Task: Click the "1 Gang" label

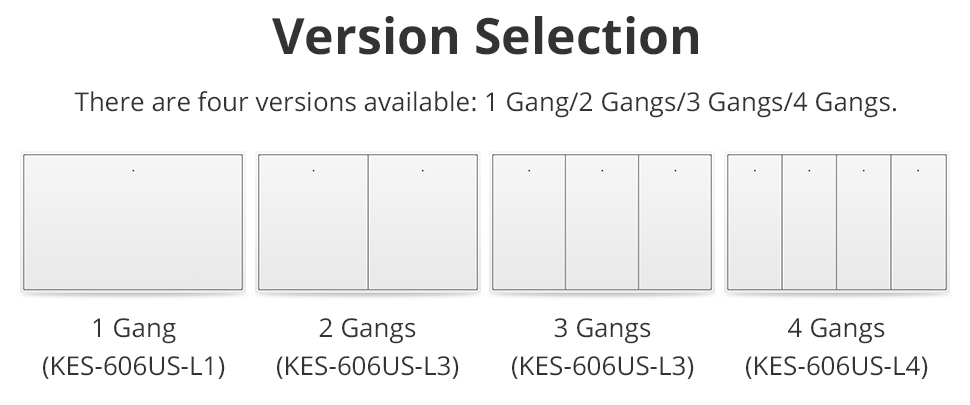Action: click(133, 328)
